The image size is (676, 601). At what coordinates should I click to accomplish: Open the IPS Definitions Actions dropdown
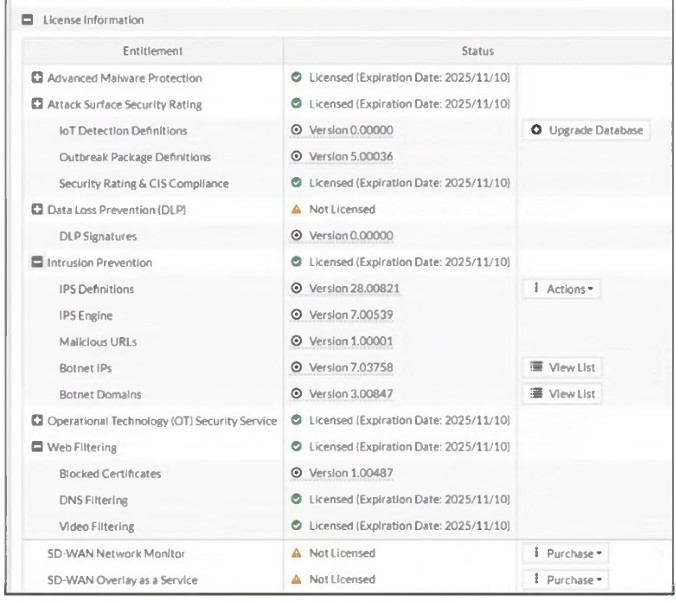pyautogui.click(x=561, y=289)
